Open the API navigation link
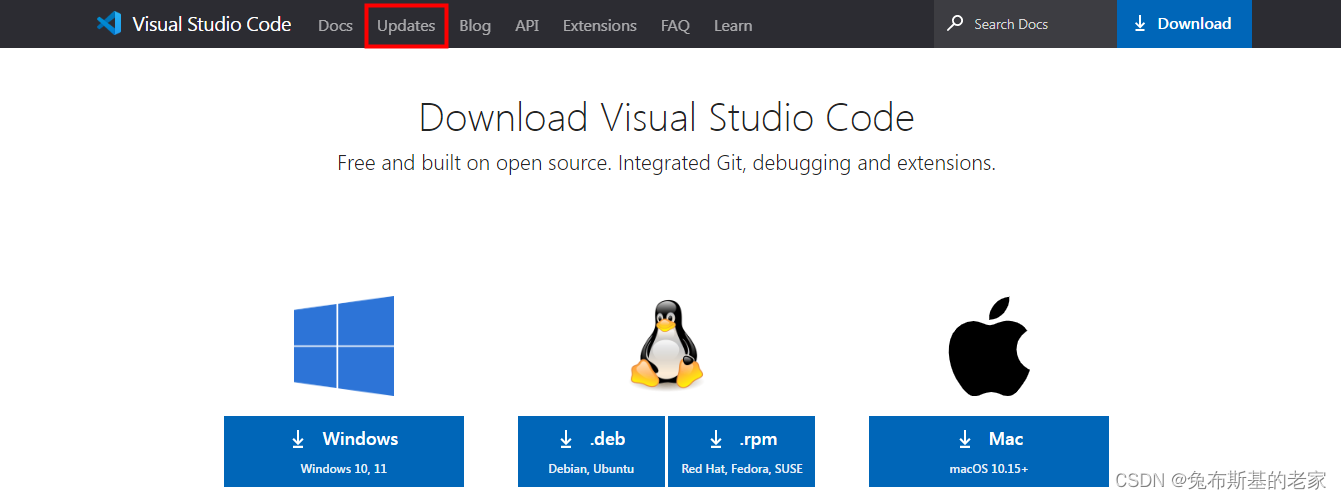The image size is (1341, 499). click(527, 25)
